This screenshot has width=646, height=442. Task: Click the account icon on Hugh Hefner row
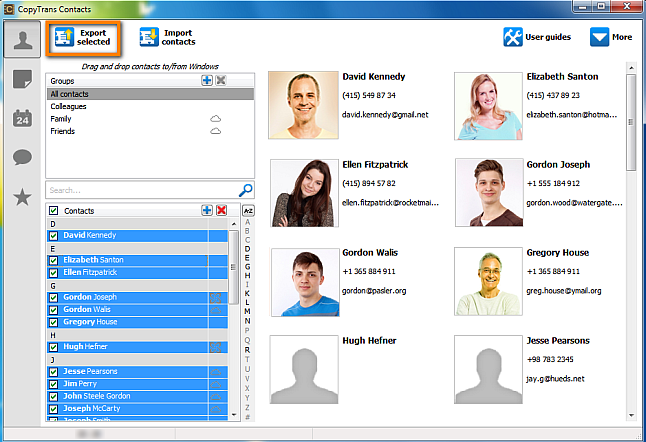tap(215, 347)
